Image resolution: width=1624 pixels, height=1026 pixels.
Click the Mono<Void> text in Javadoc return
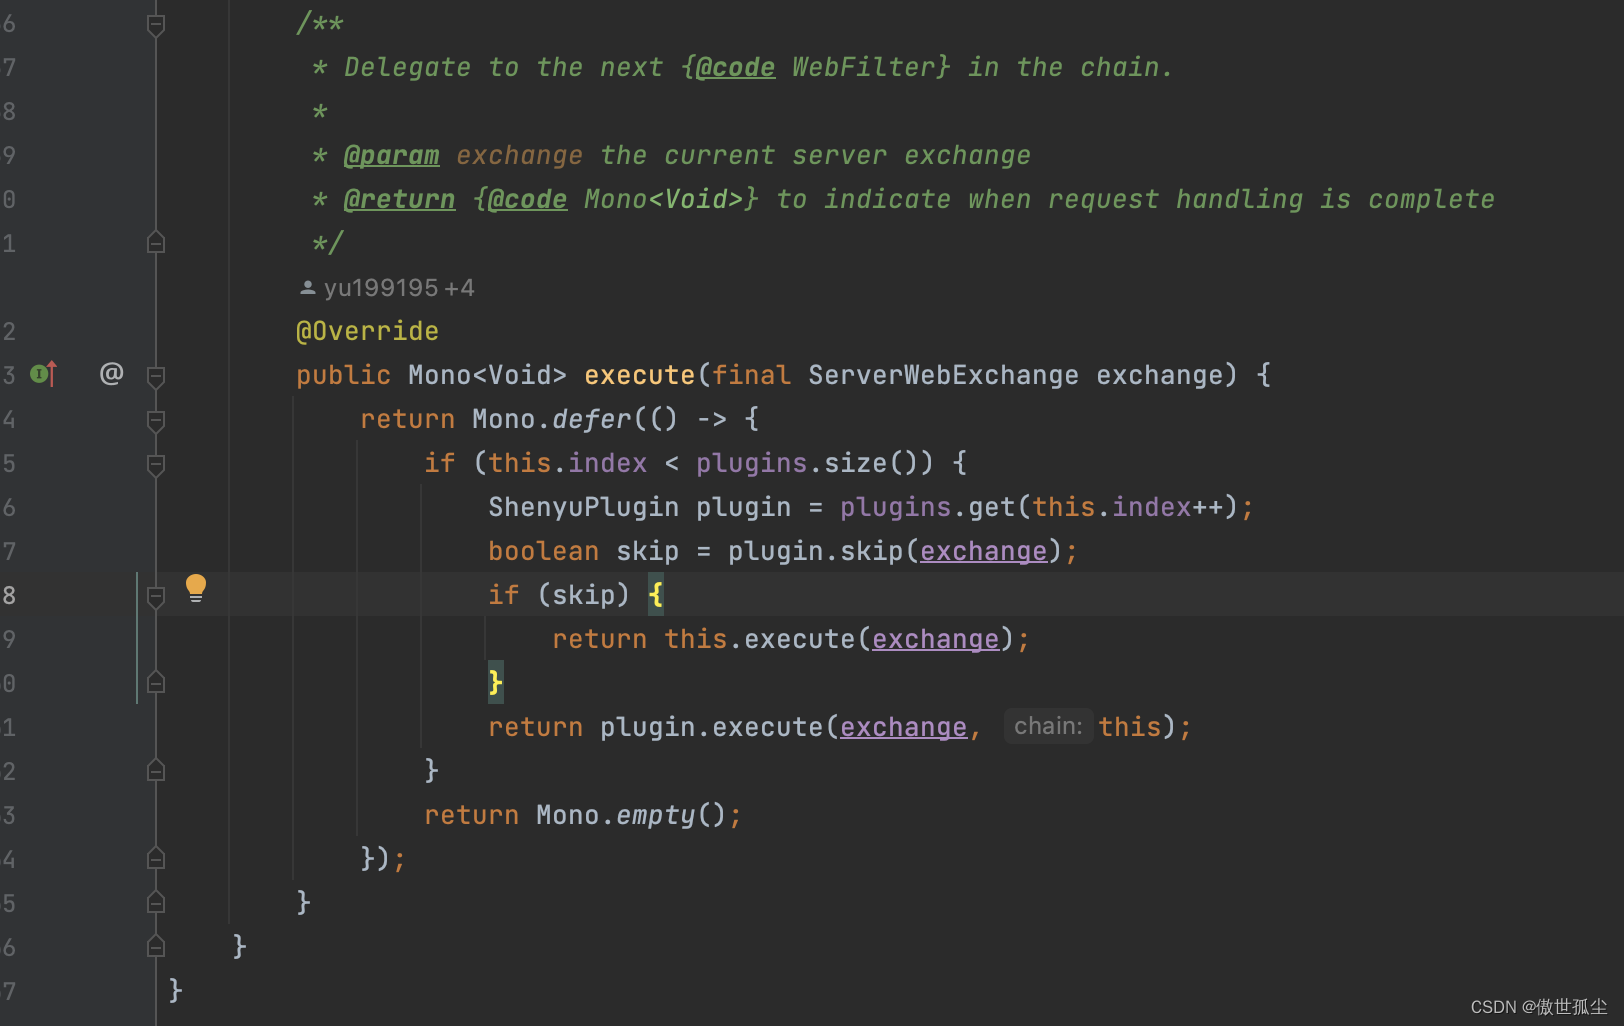coord(663,199)
